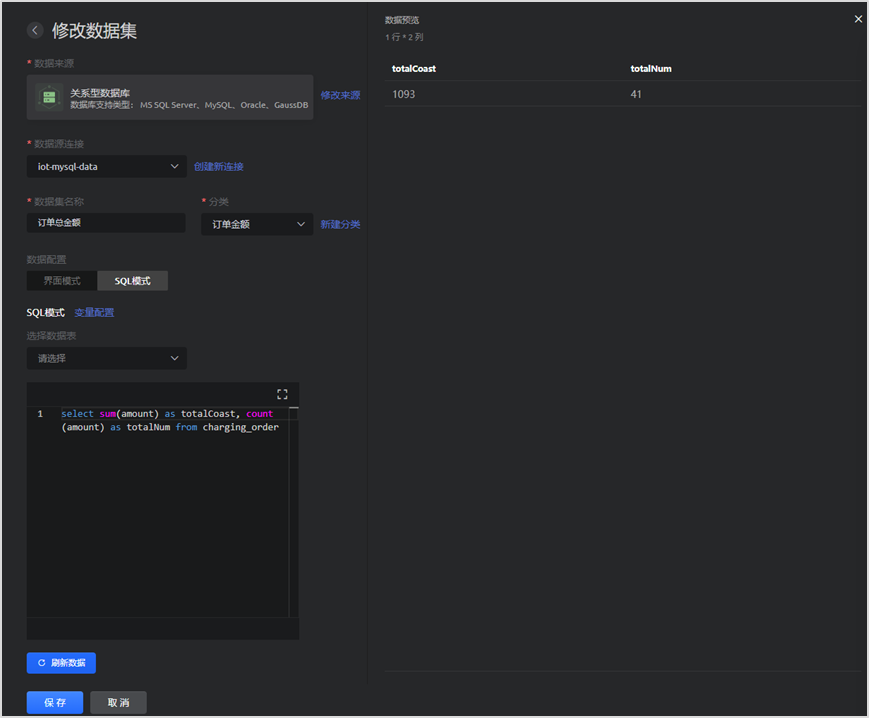Click the 1 行 * 2 列 summary text
The image size is (869, 718).
tap(404, 37)
